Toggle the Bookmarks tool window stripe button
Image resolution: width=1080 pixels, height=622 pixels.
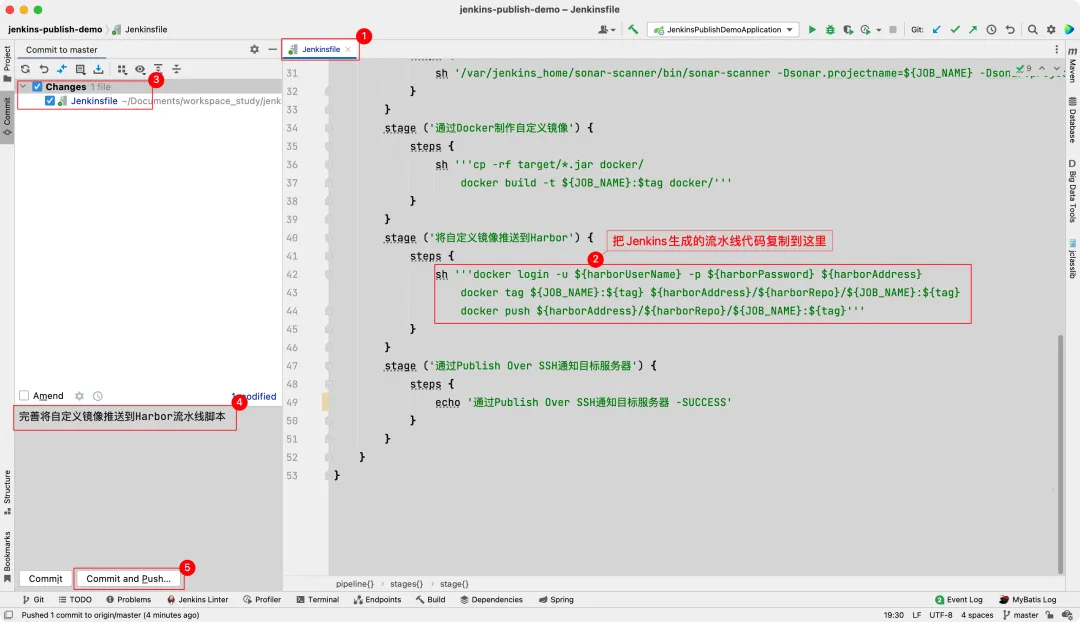(x=7, y=557)
